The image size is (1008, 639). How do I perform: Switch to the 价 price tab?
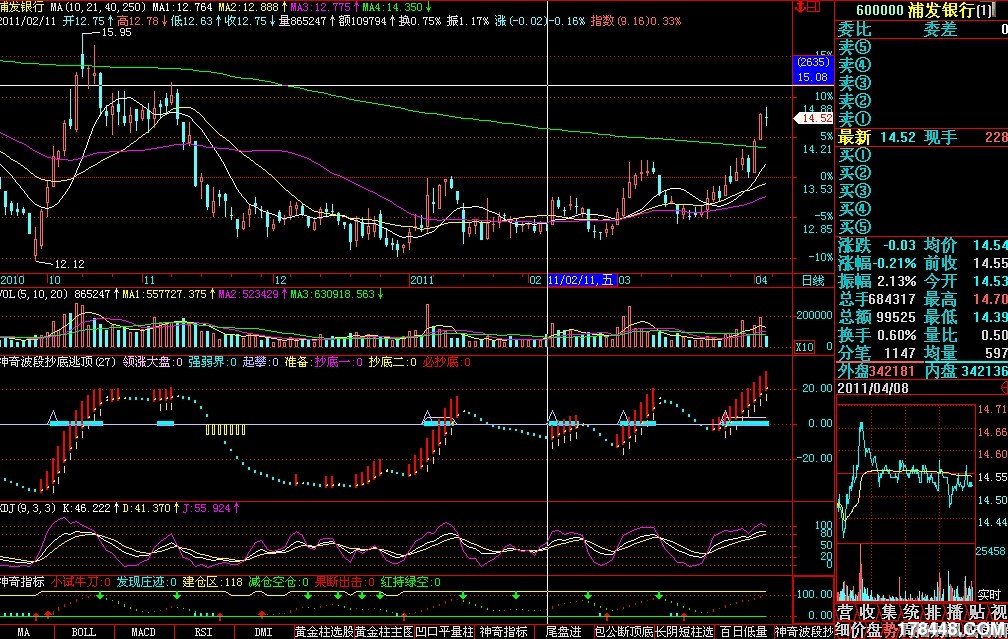860,631
